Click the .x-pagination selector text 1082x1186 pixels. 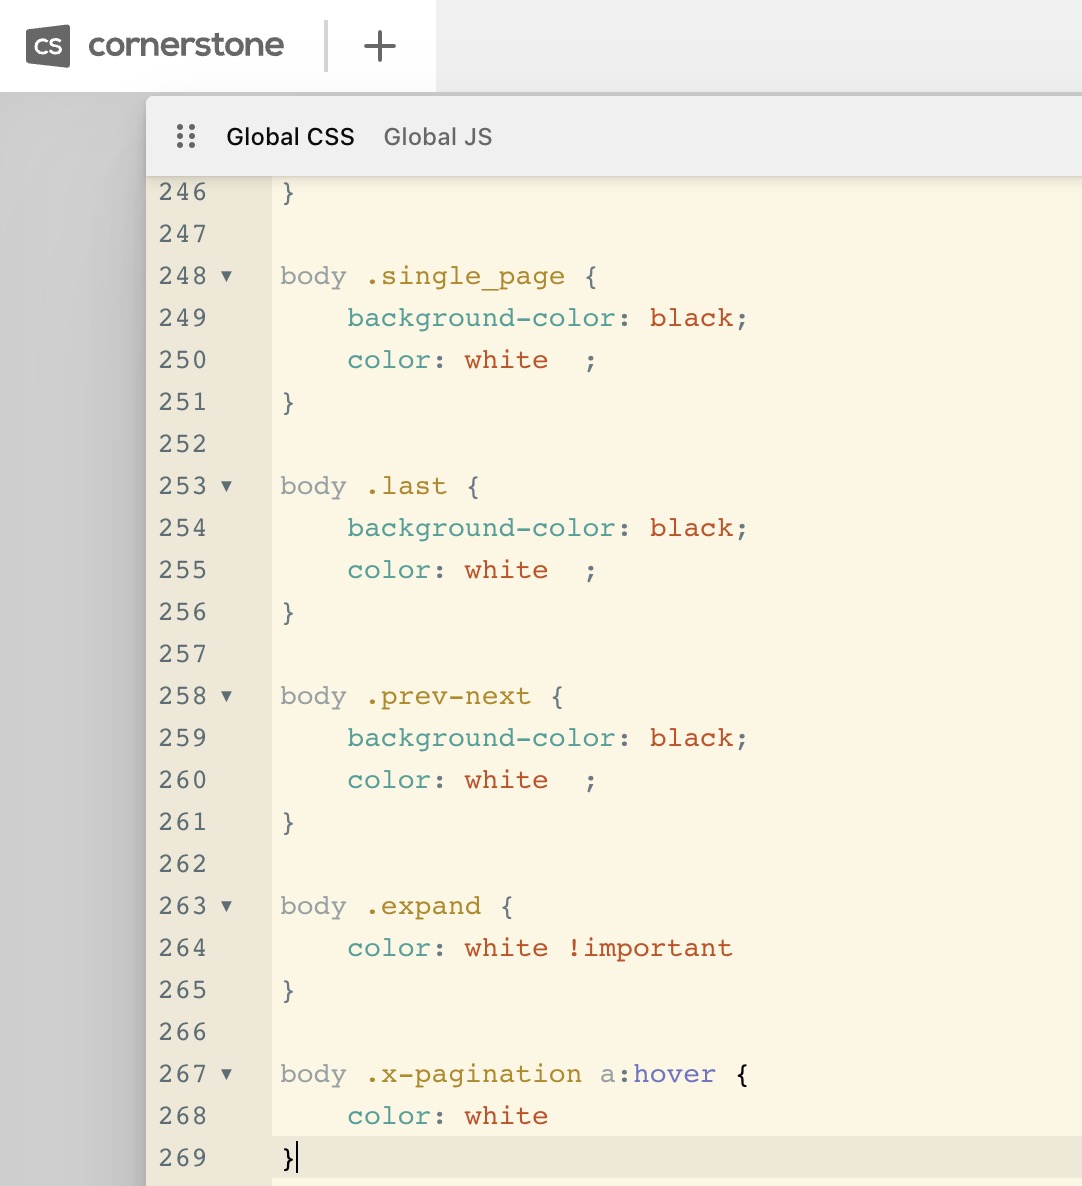click(x=473, y=1074)
